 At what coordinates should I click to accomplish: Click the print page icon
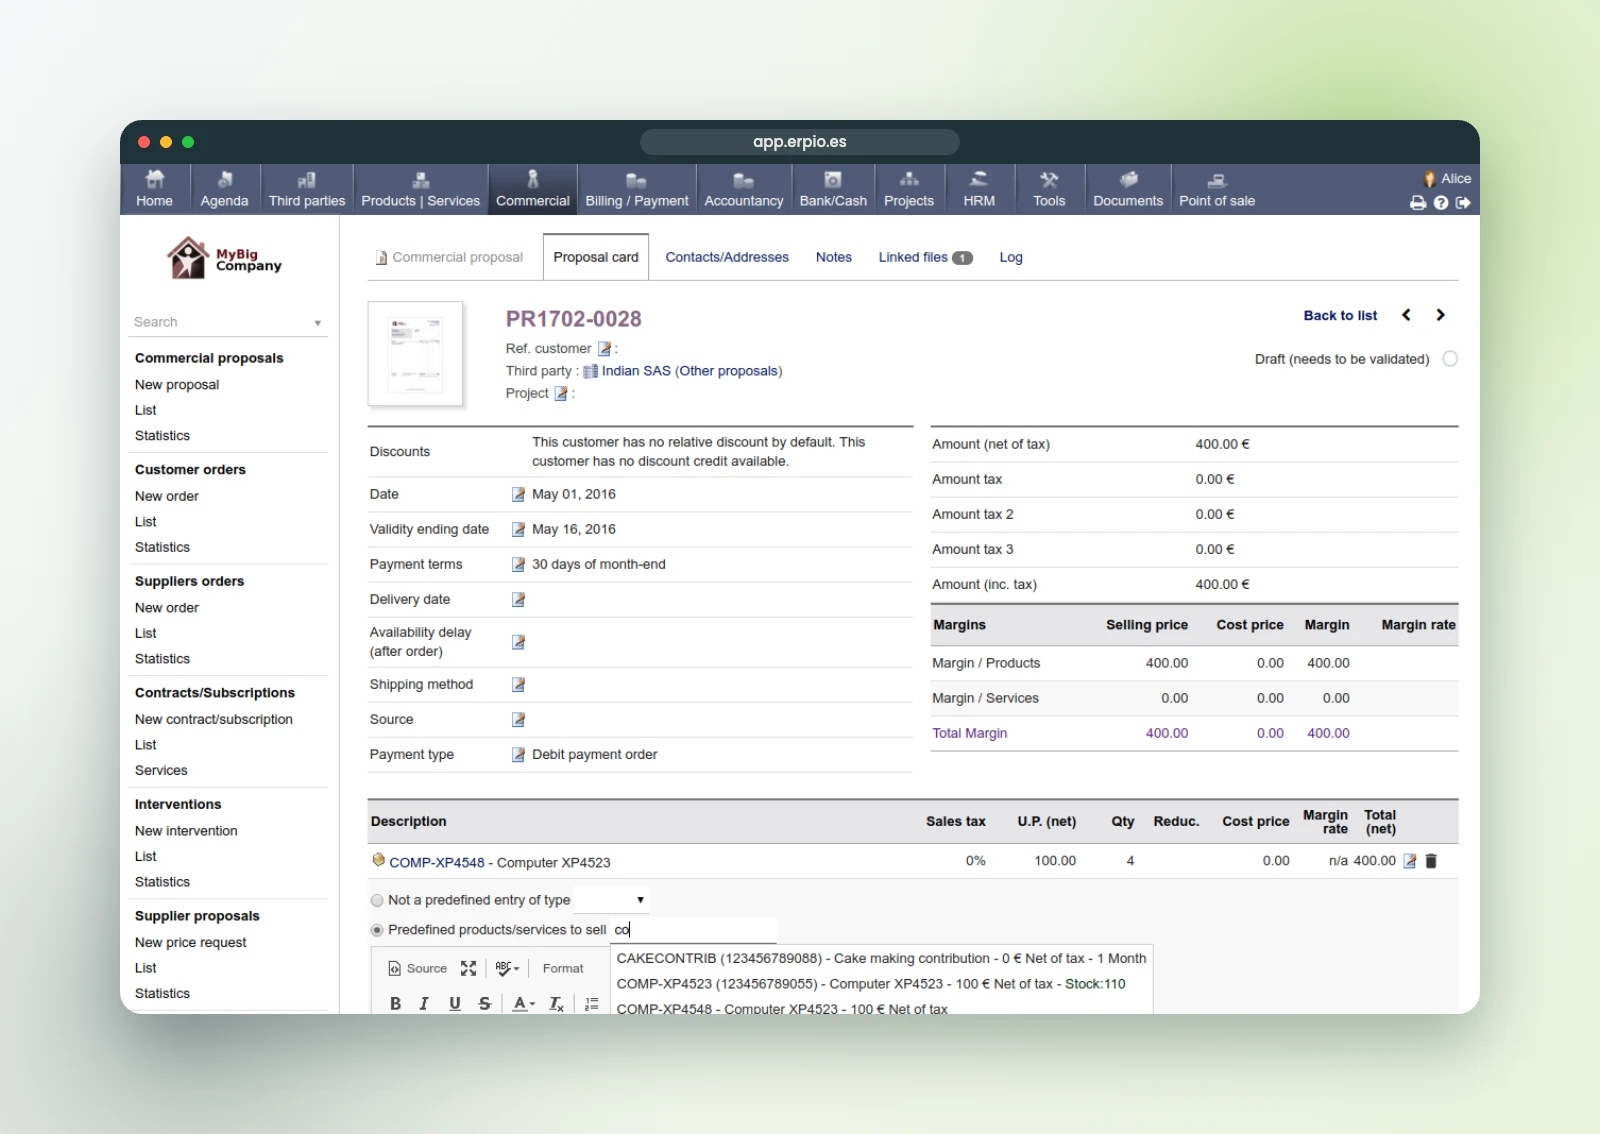1418,203
